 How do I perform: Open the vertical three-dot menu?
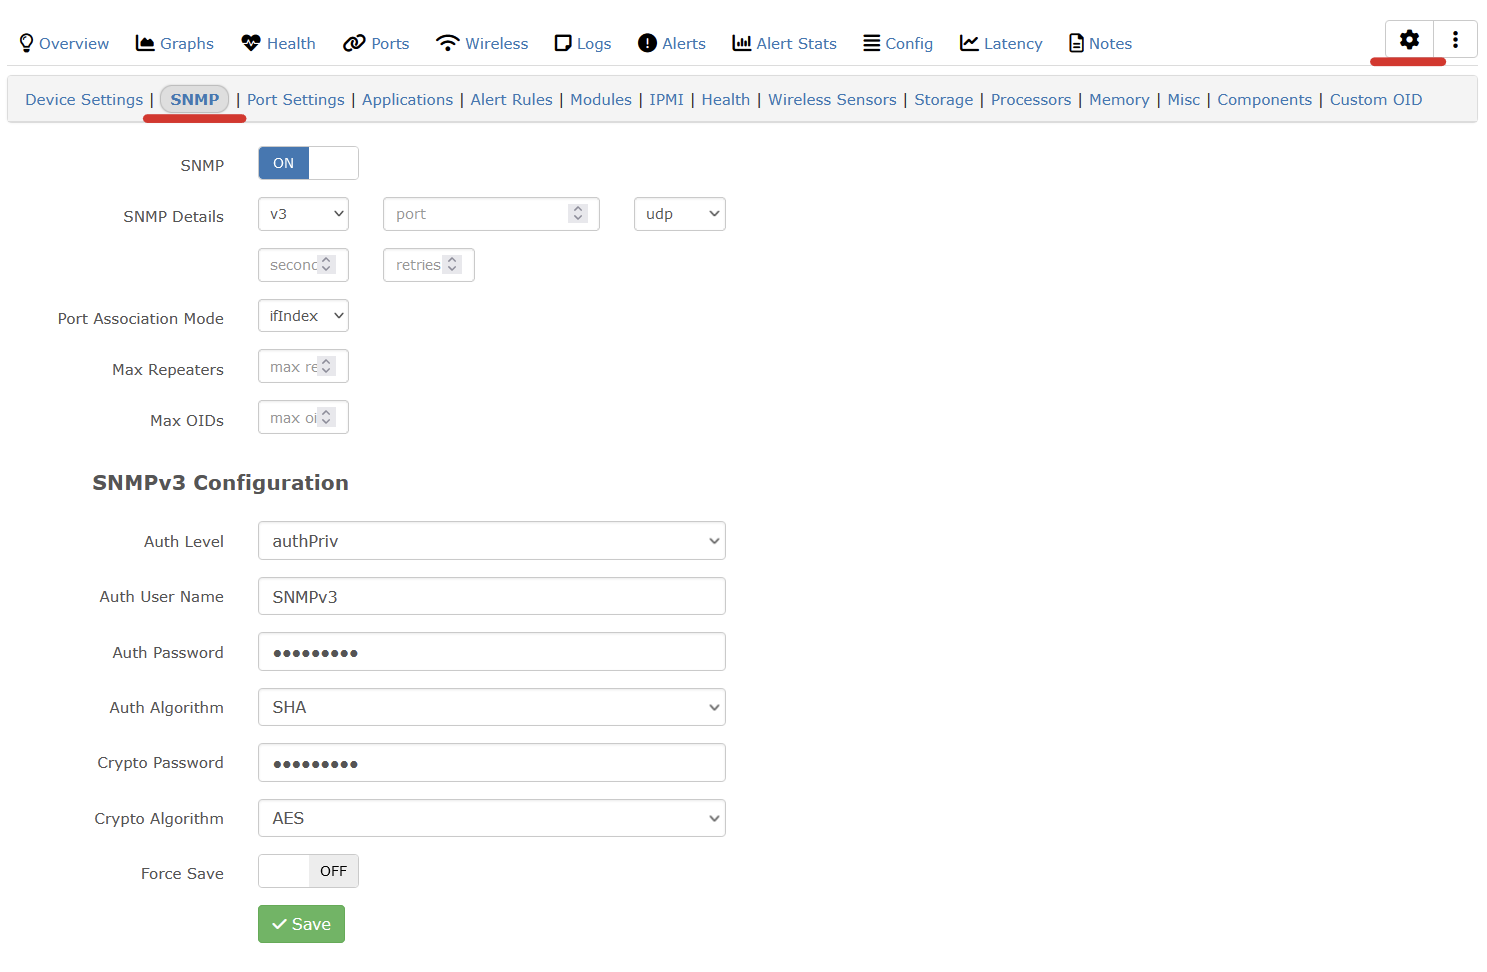point(1455,40)
